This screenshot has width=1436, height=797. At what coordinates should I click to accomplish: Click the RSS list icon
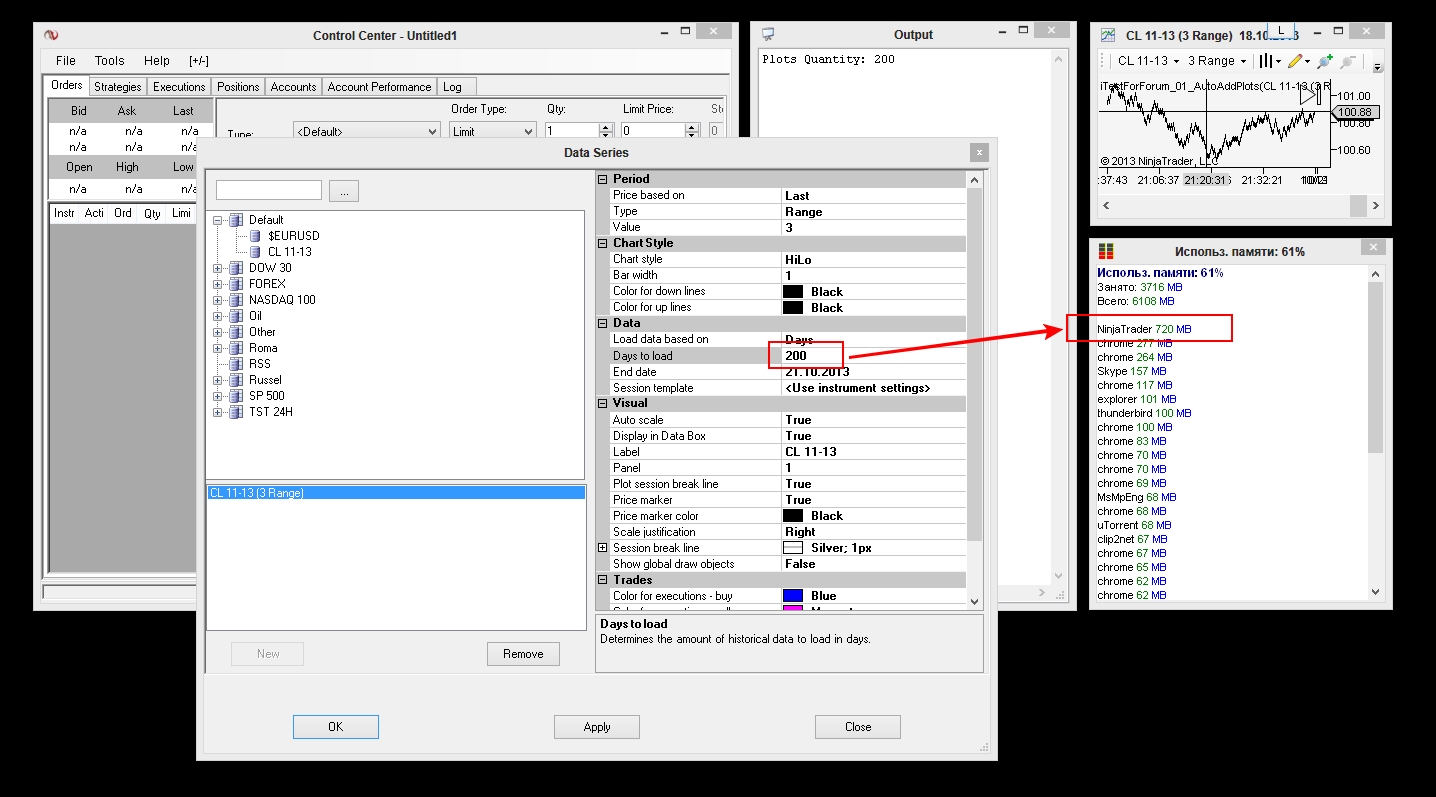(x=236, y=364)
